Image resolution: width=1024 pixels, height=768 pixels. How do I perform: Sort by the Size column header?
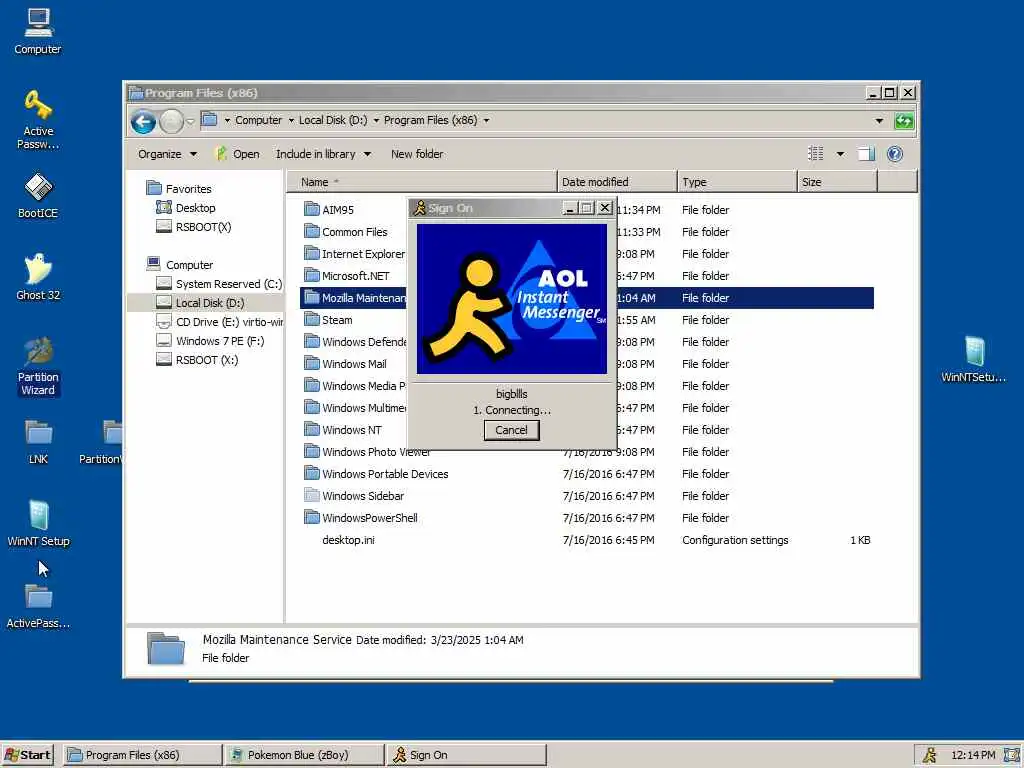(x=838, y=182)
